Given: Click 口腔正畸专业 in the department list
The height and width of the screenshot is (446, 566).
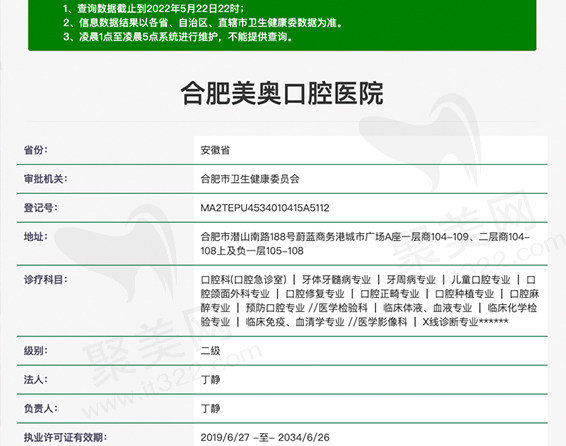Looking at the screenshot, I should 389,293.
